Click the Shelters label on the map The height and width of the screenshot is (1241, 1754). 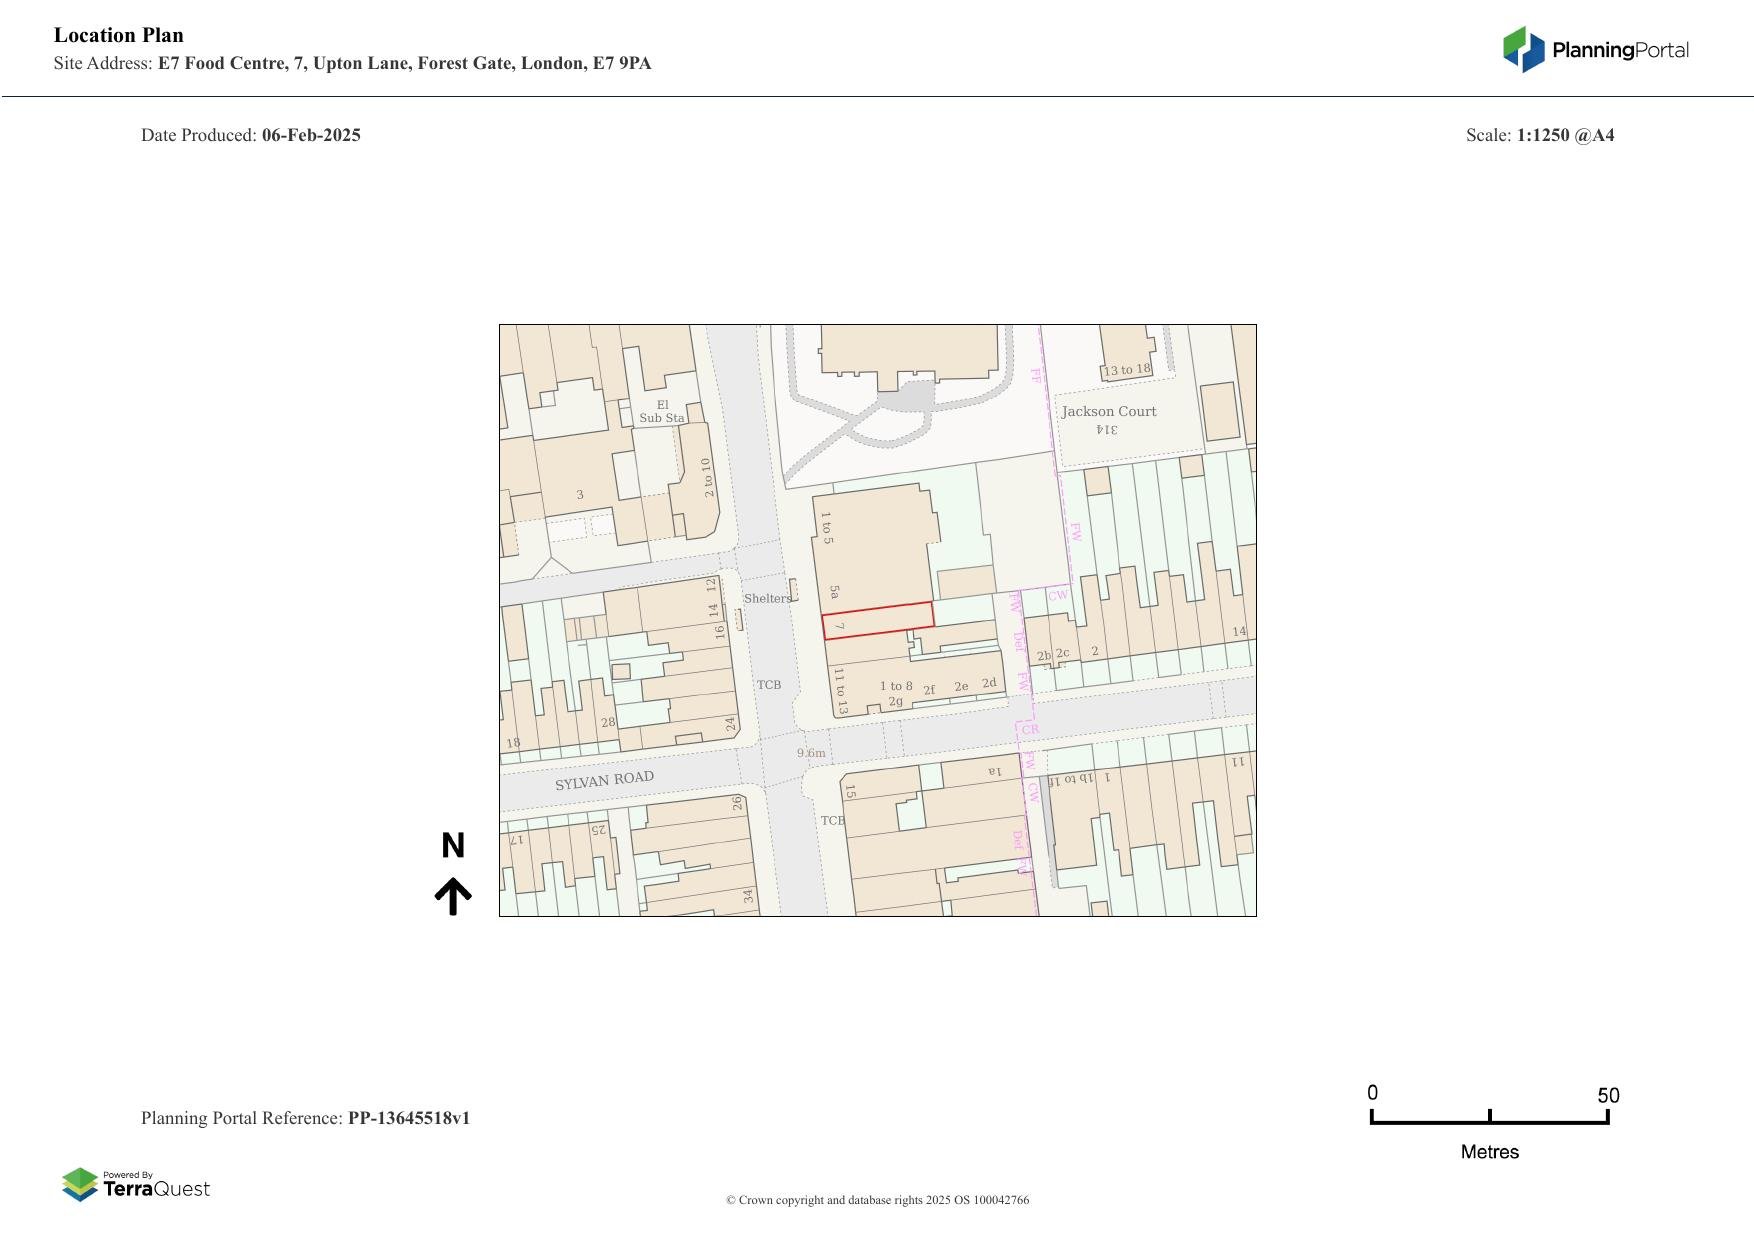click(x=767, y=598)
